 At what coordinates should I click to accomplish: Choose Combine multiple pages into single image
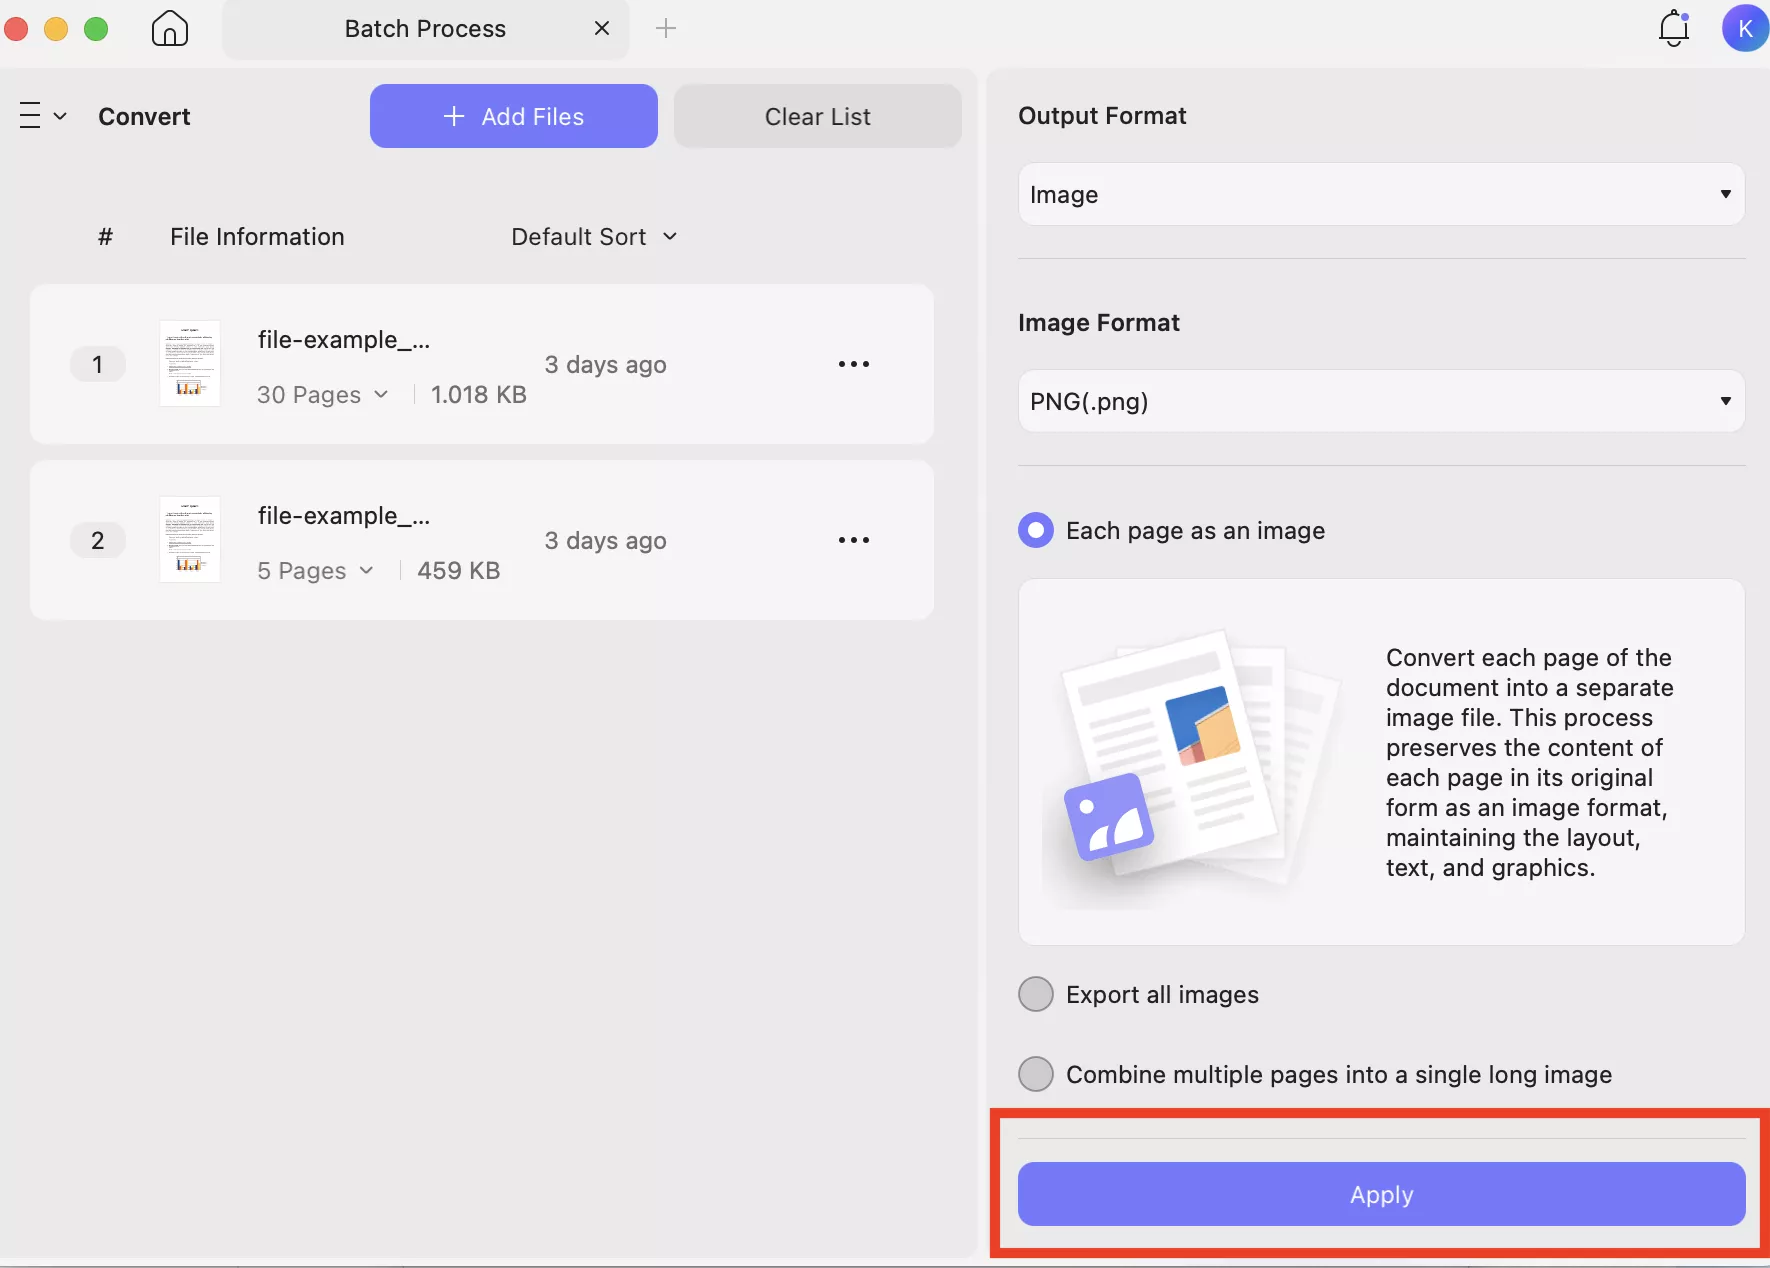(x=1036, y=1075)
